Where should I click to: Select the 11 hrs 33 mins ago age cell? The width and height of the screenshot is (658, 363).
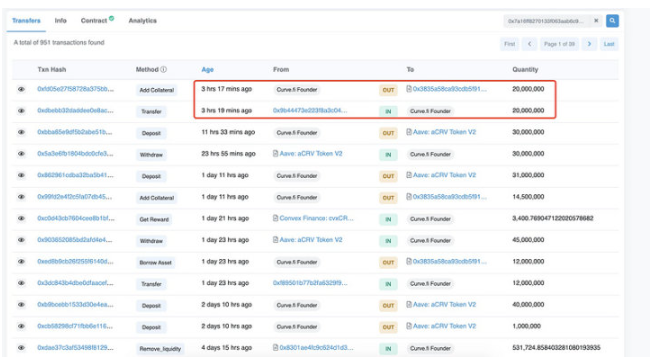click(x=228, y=132)
